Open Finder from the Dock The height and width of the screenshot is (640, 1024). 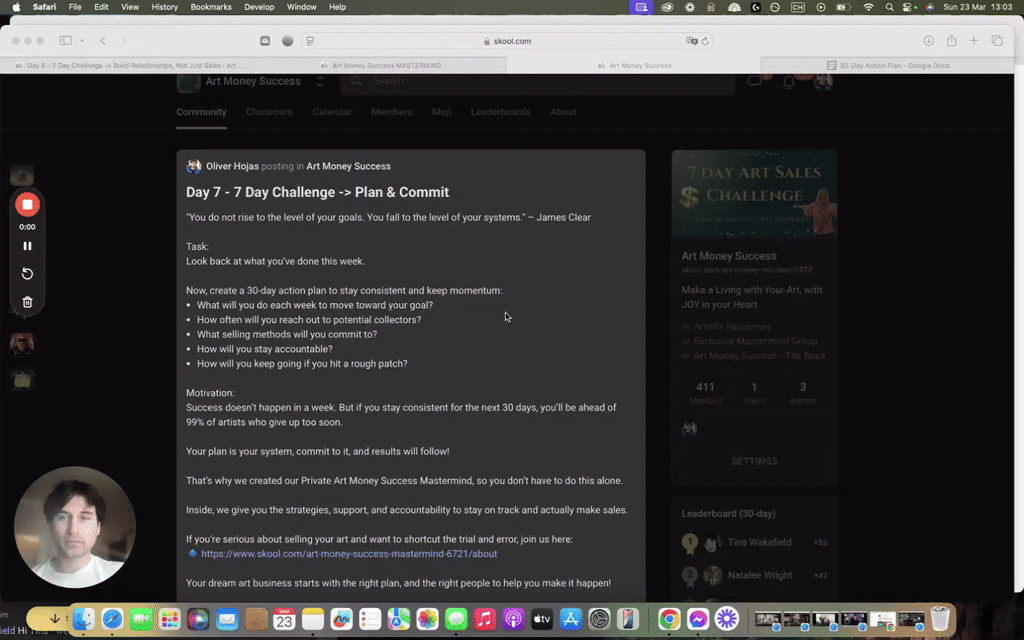pyautogui.click(x=84, y=619)
